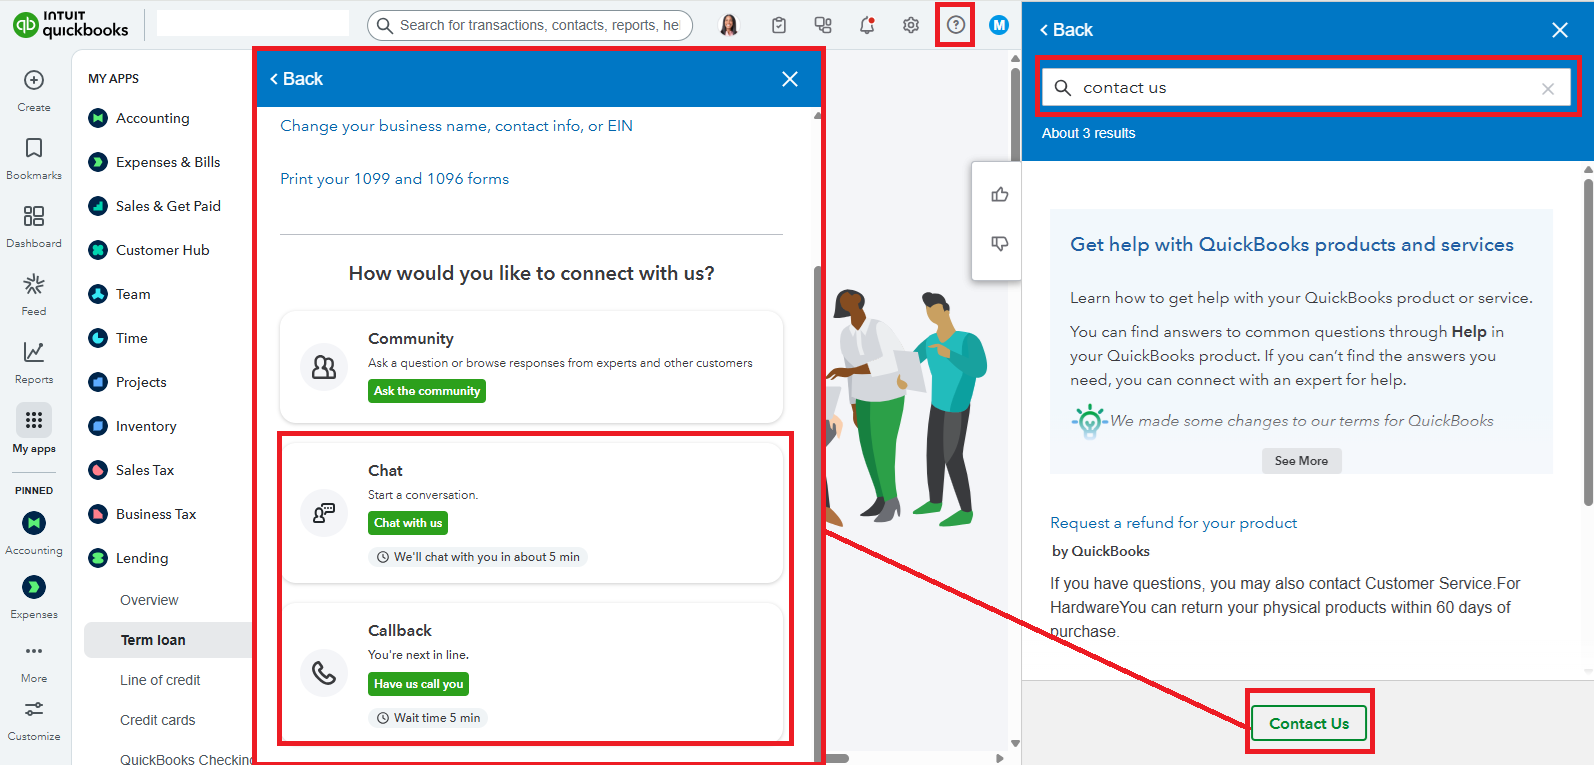1594x765 pixels.
Task: Open 'Request a refund for your product' link
Action: (1173, 523)
